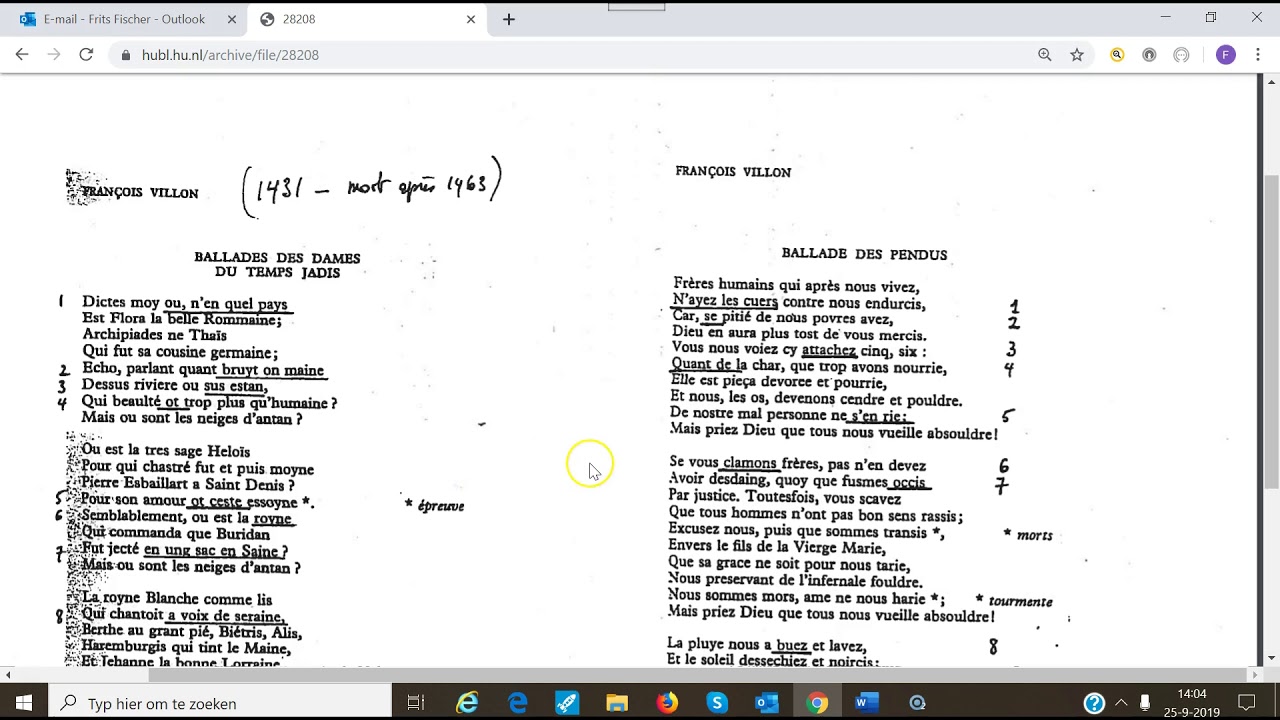Select the 28208 tab

[x=367, y=19]
